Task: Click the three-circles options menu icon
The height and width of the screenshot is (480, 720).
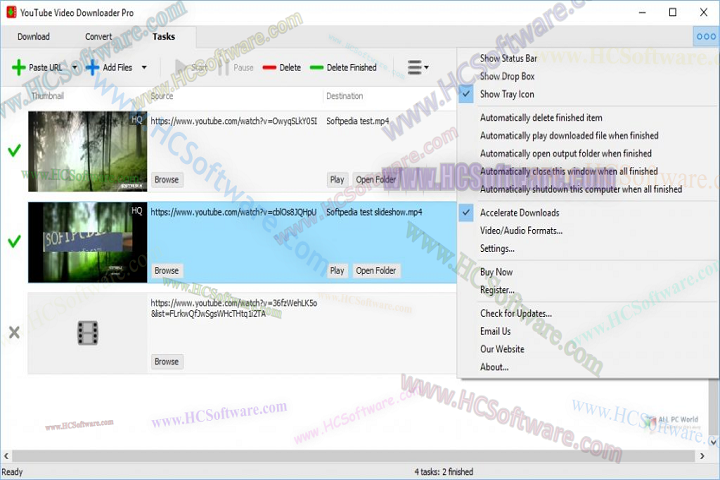Action: click(x=706, y=36)
